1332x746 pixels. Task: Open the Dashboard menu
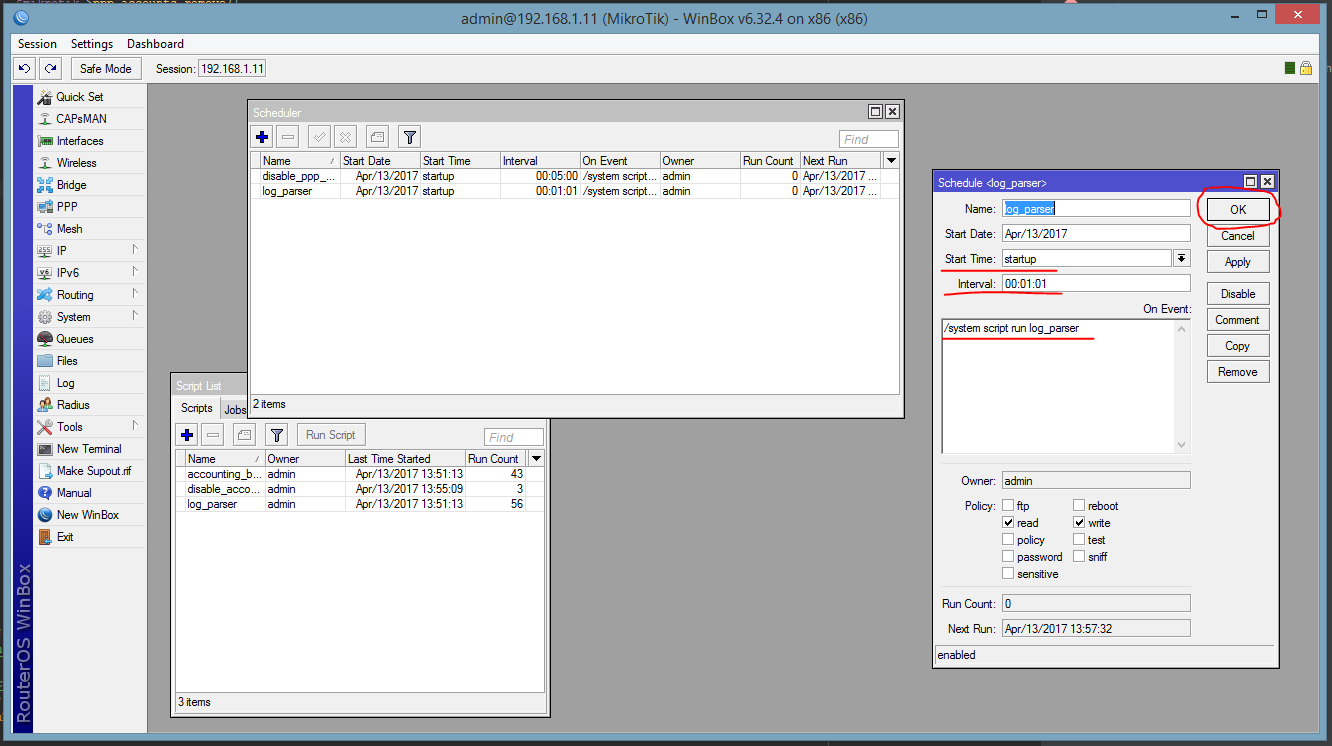click(155, 44)
